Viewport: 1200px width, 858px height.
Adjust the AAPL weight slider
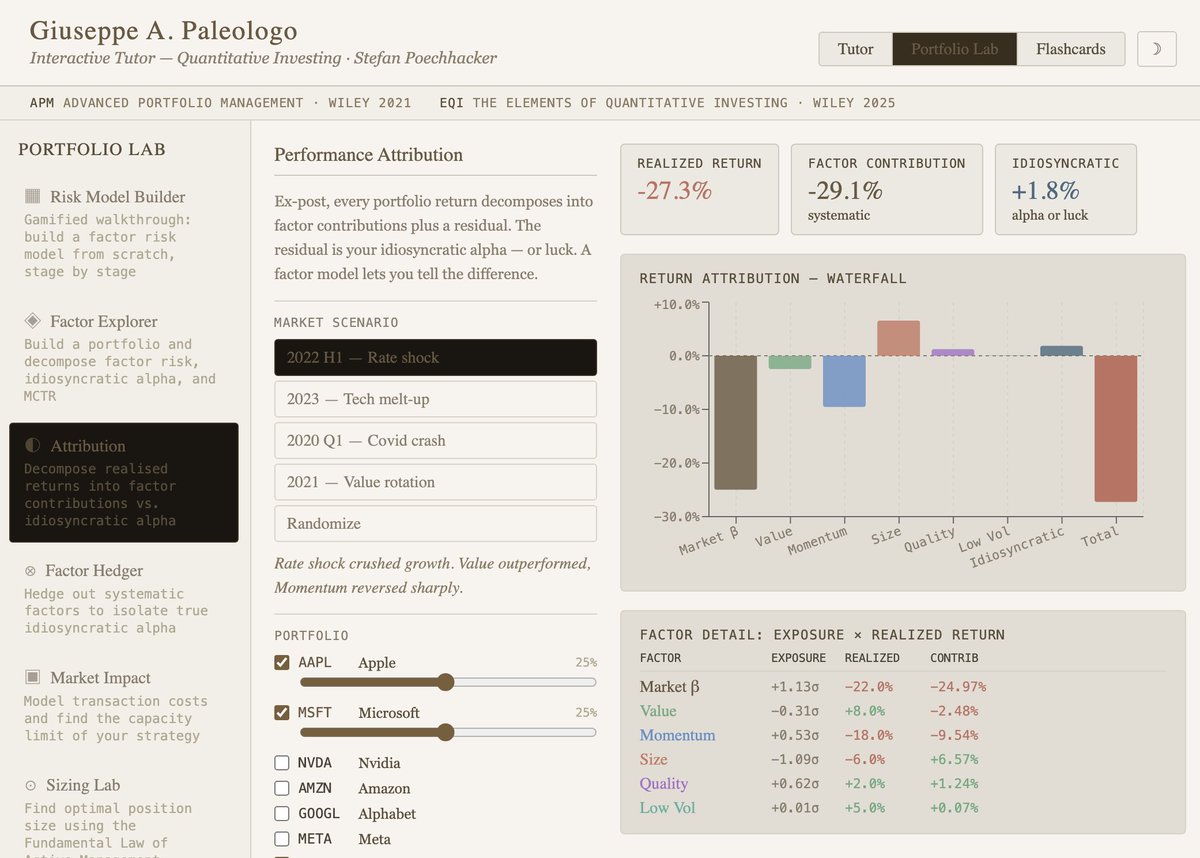(446, 682)
